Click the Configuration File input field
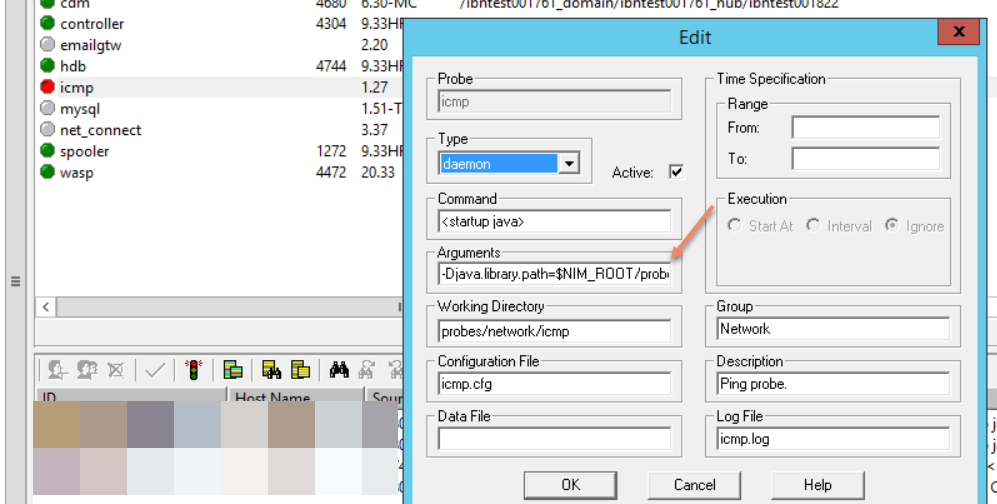The height and width of the screenshot is (504, 997). click(x=554, y=384)
